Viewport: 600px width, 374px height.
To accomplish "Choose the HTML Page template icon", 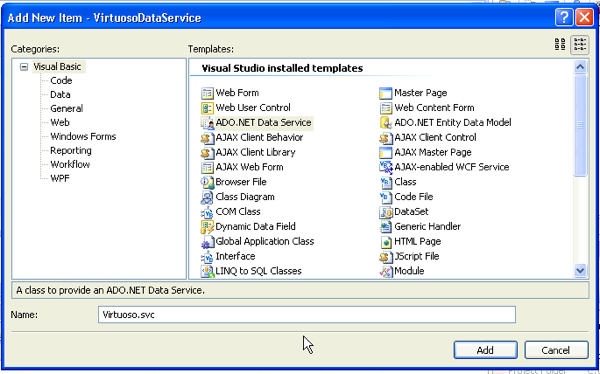I will click(386, 242).
